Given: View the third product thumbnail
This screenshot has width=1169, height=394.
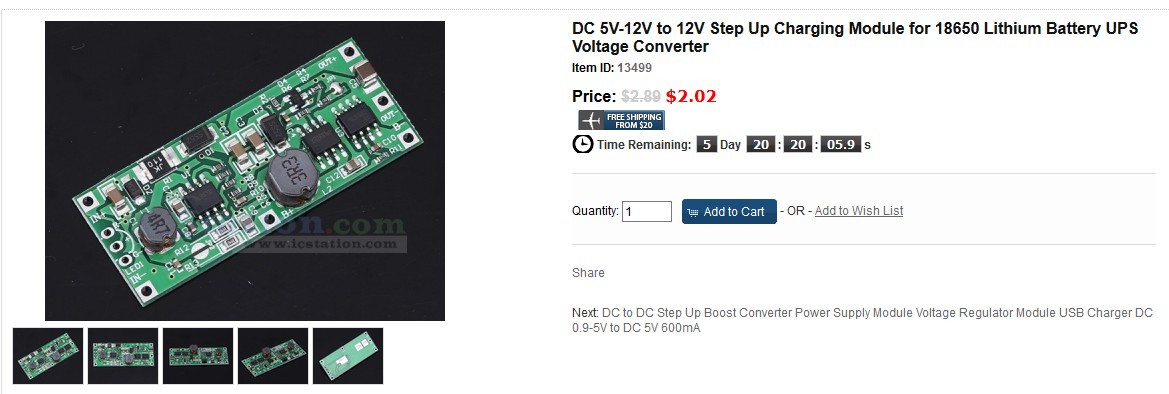Looking at the screenshot, I should (x=198, y=356).
